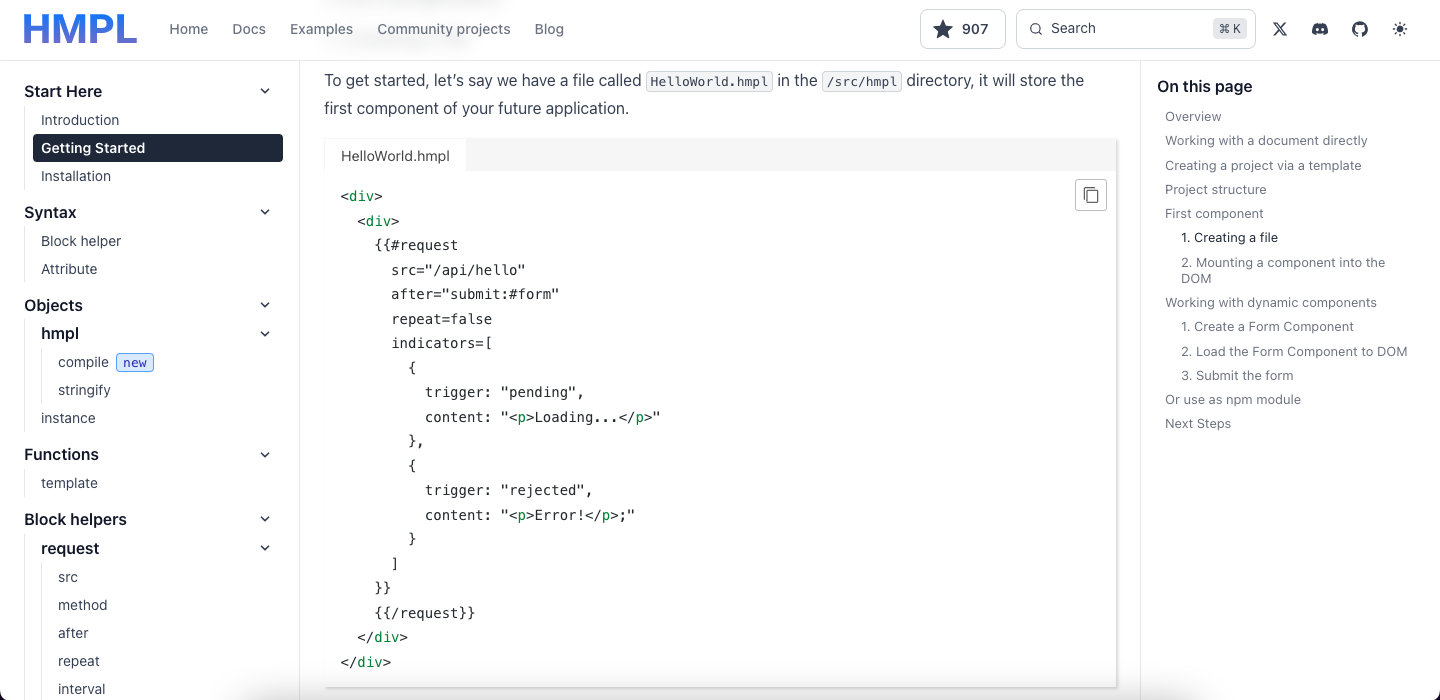1440x700 pixels.
Task: Open the Discord server icon
Action: [x=1320, y=29]
